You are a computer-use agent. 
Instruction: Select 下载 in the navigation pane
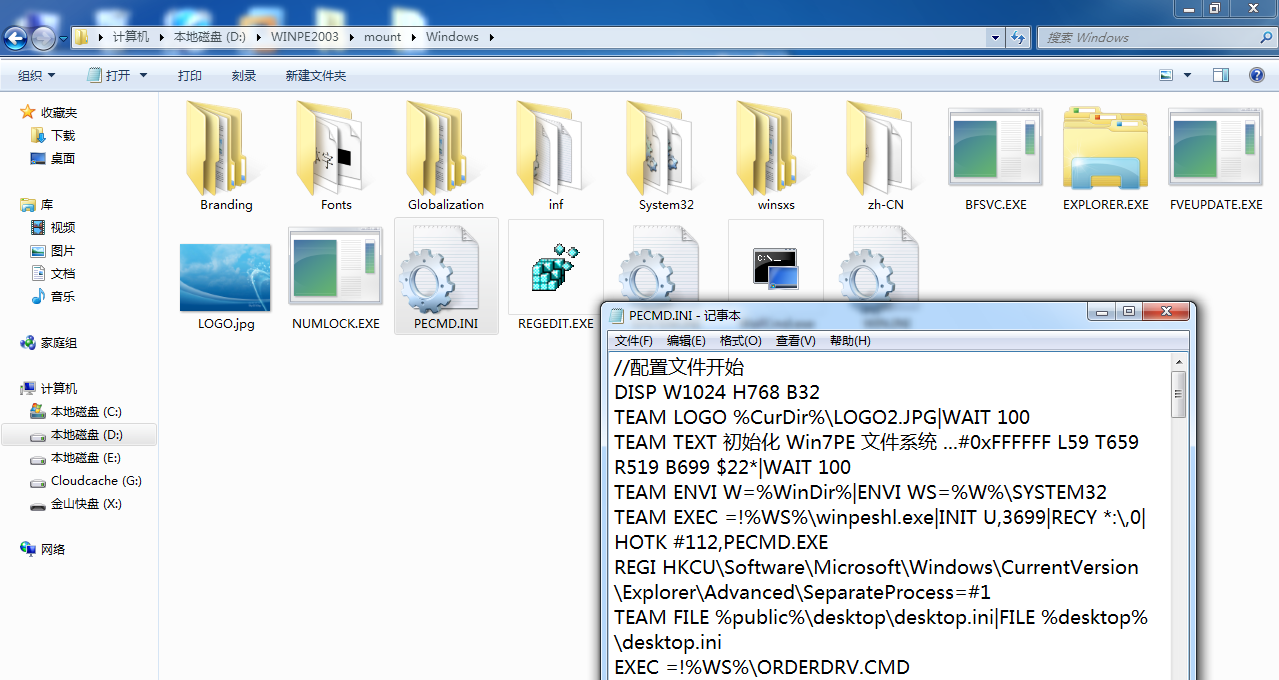coord(63,135)
